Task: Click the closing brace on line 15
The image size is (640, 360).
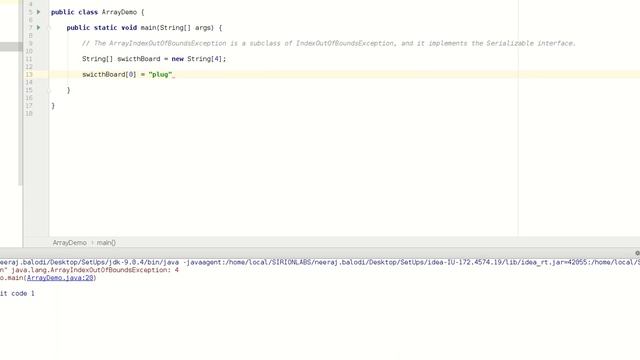Action: pos(69,90)
